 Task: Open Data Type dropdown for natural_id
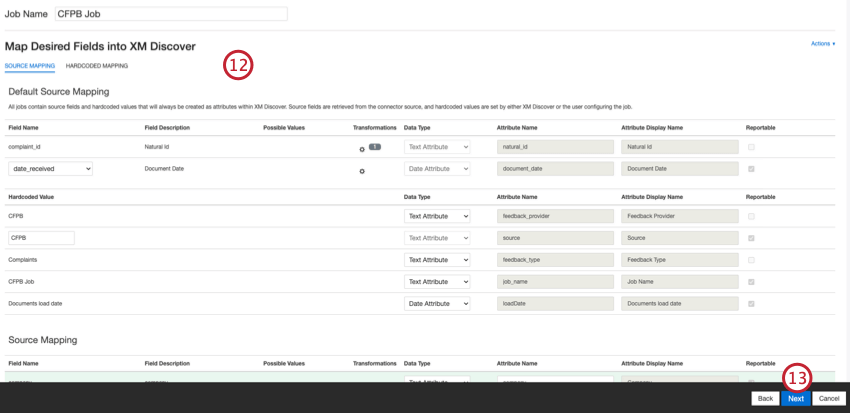[437, 147]
